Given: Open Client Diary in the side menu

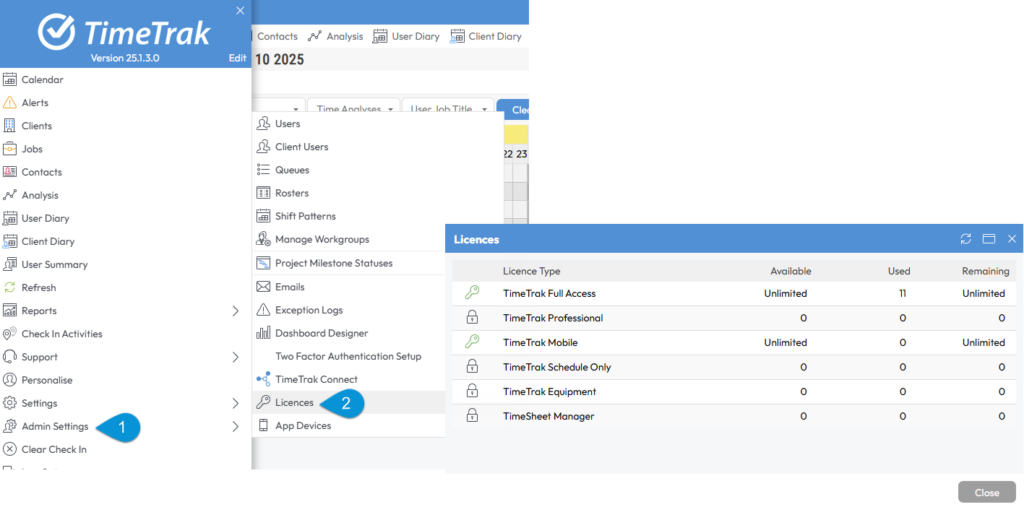Looking at the screenshot, I should point(48,241).
